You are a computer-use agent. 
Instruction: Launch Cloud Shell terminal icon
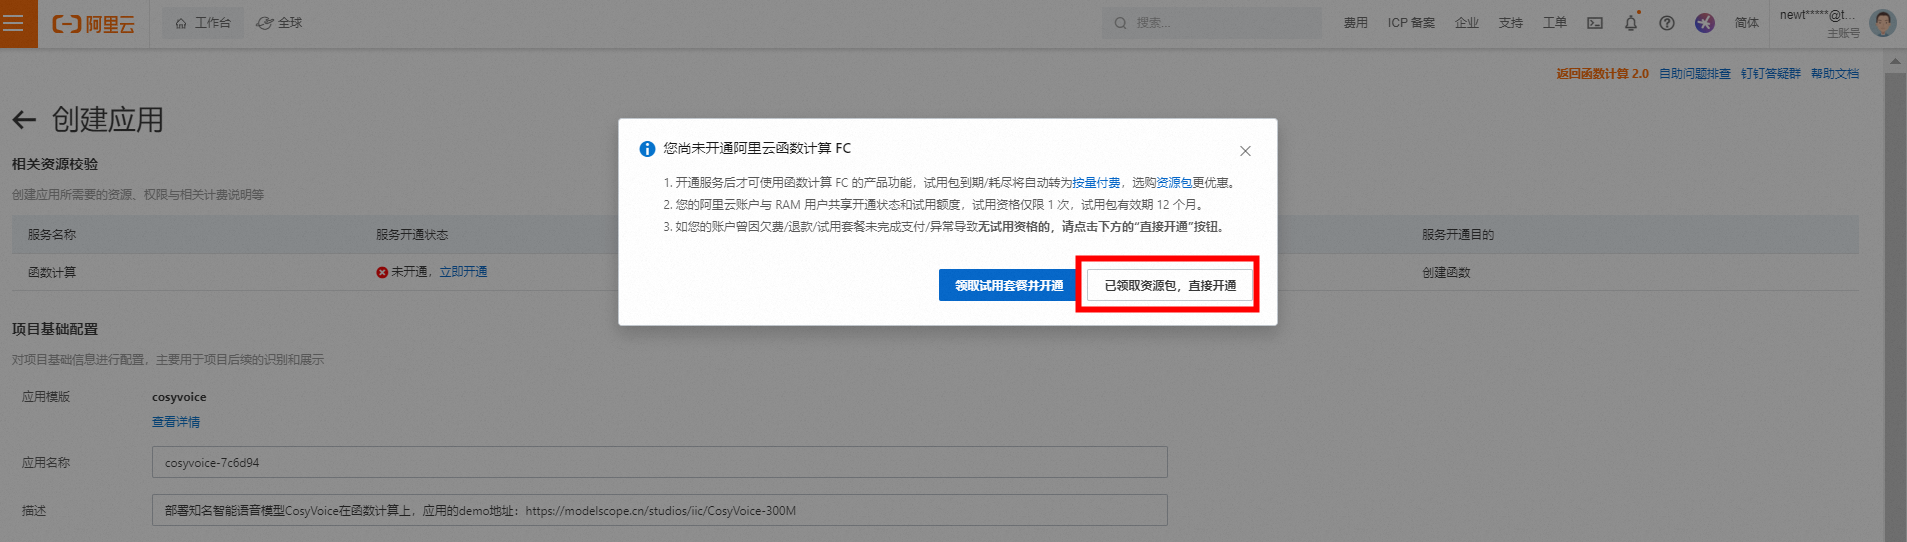click(1595, 23)
